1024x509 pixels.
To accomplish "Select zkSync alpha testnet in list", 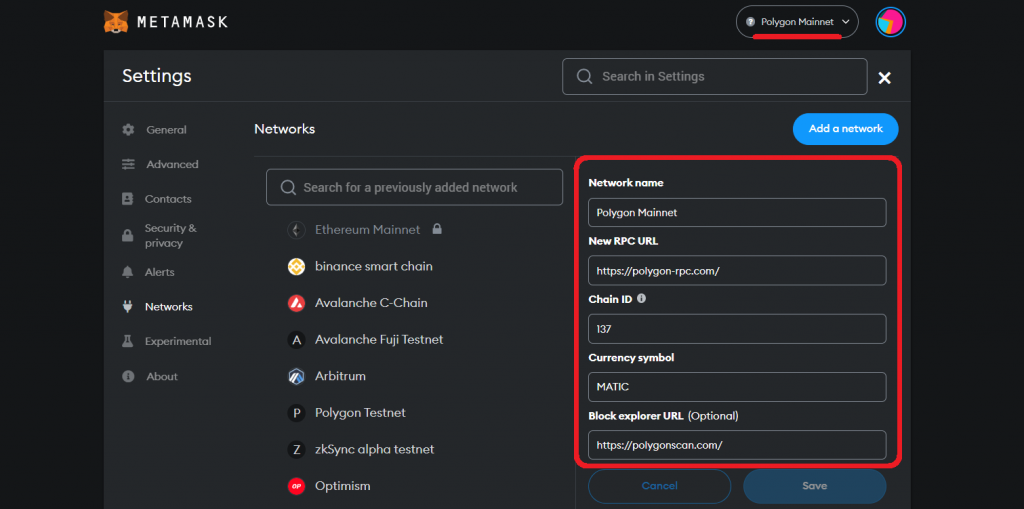I will click(374, 449).
